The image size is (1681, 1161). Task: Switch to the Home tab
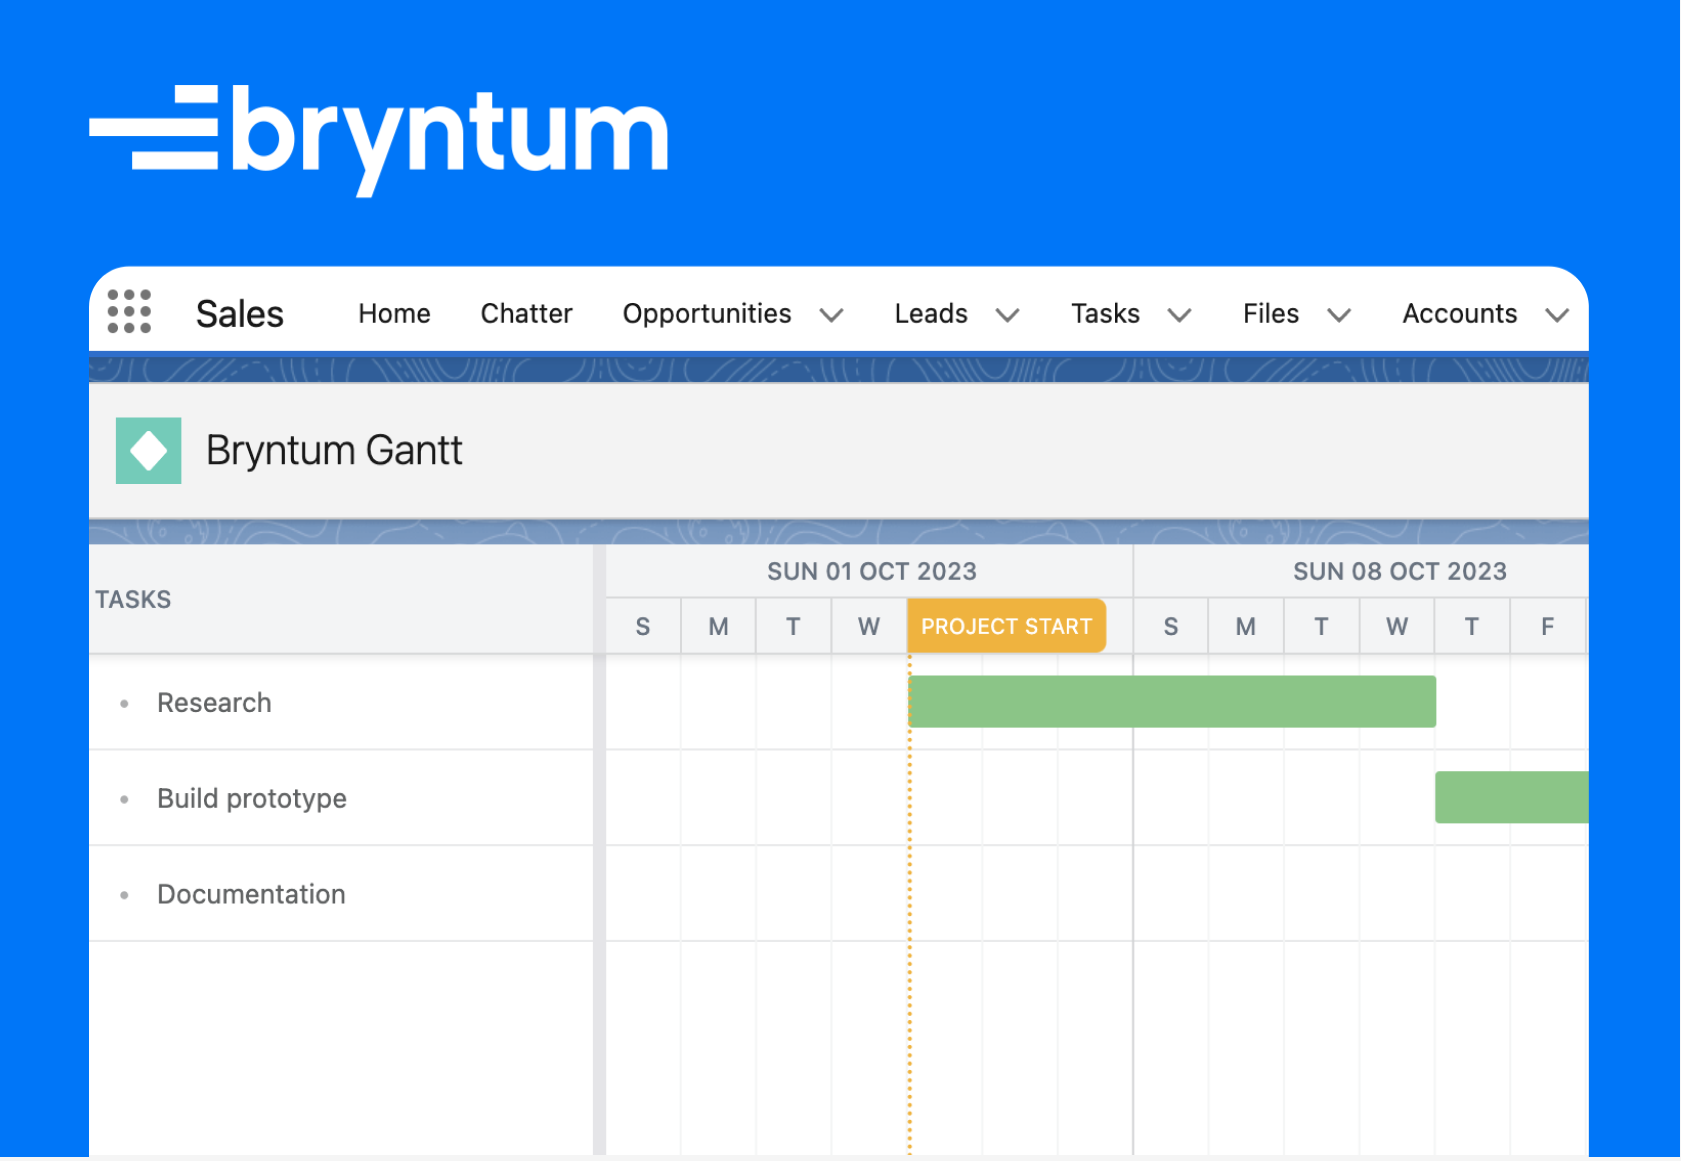393,313
